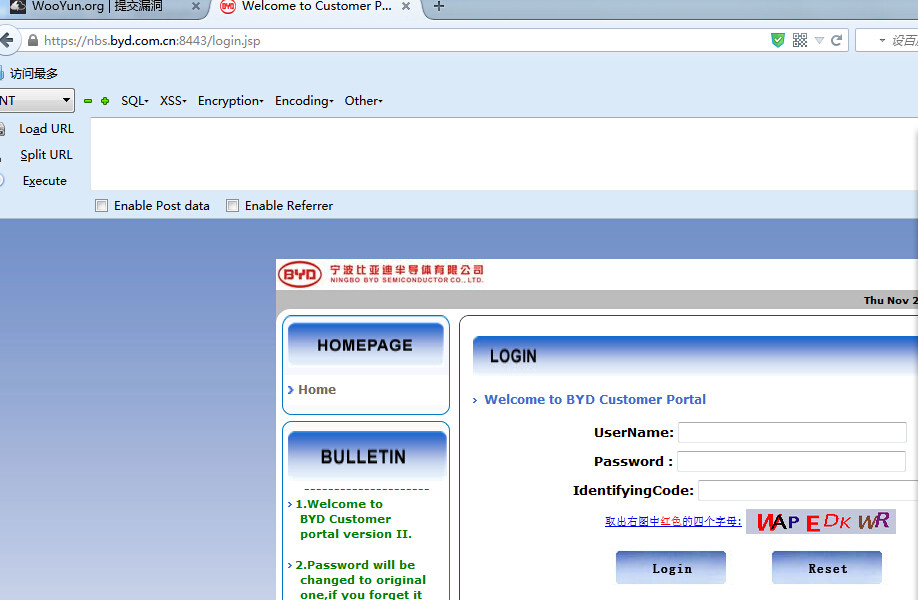
Task: Click the IdentifyingCode input field
Action: click(808, 491)
